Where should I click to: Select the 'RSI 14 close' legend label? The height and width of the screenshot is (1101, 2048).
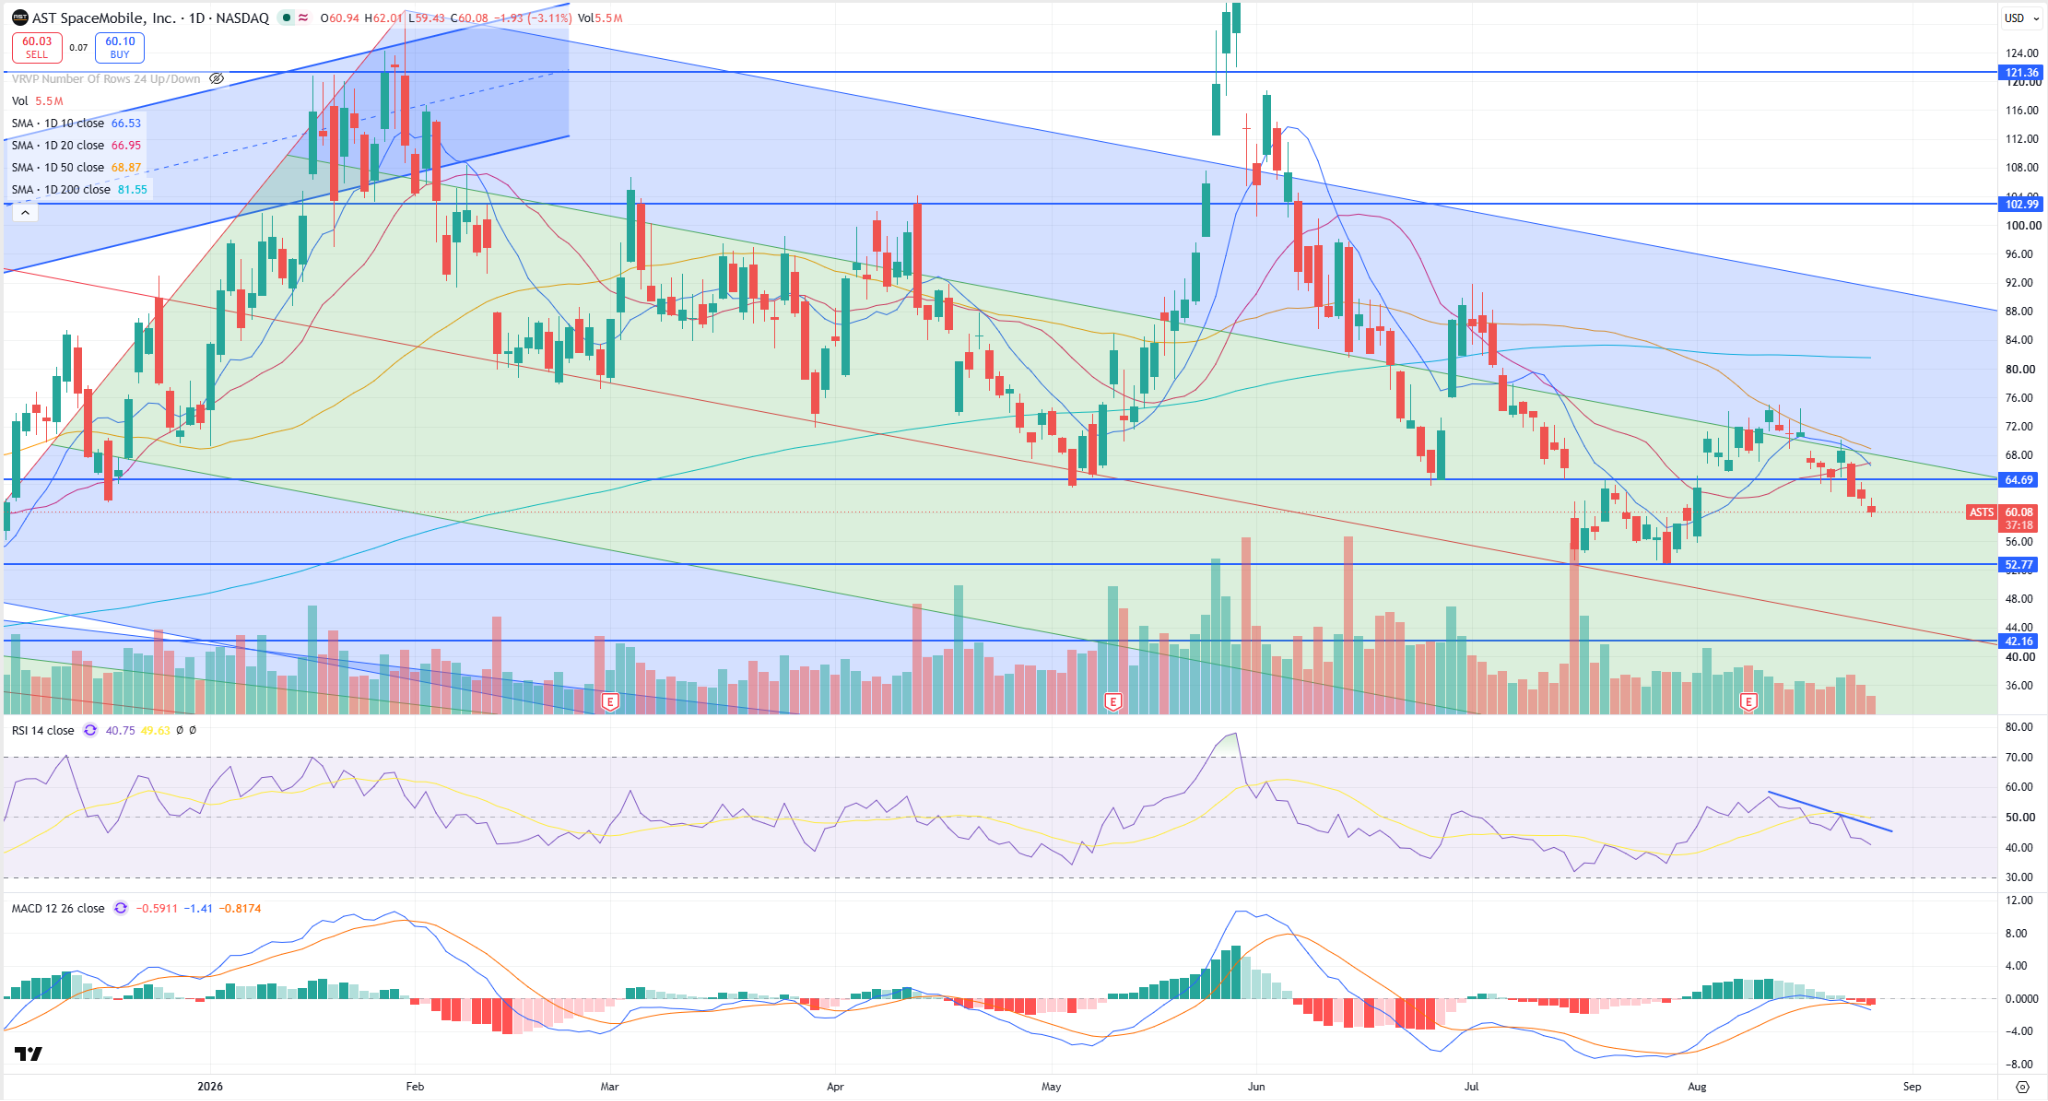coord(43,730)
